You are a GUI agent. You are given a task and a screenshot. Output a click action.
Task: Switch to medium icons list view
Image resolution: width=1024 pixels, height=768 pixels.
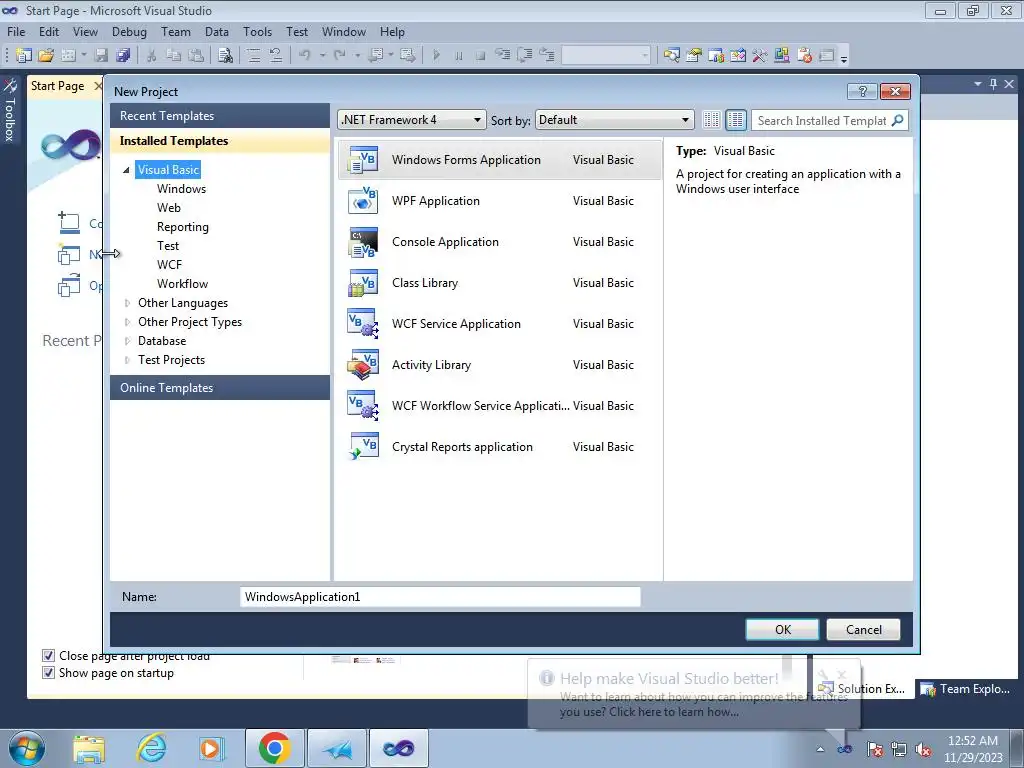click(736, 120)
